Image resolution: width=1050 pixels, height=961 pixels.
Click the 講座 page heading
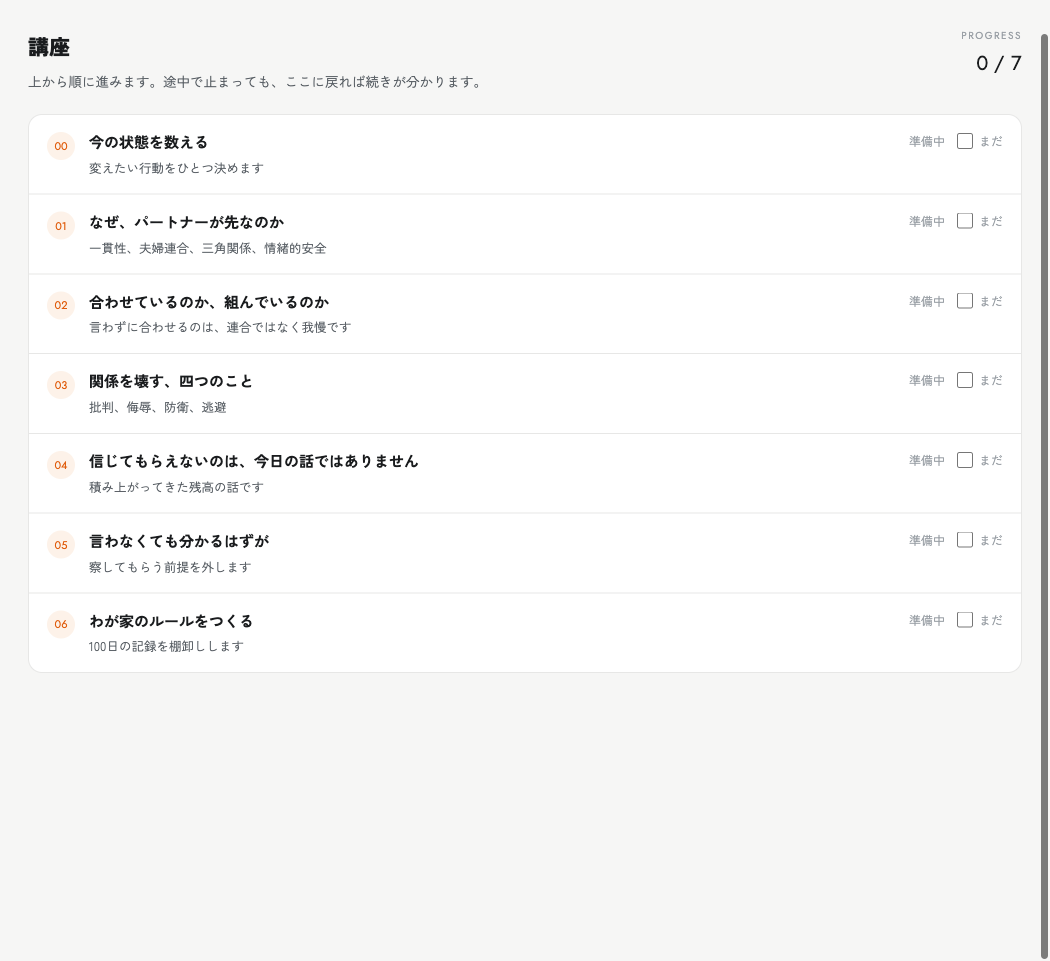click(x=49, y=47)
